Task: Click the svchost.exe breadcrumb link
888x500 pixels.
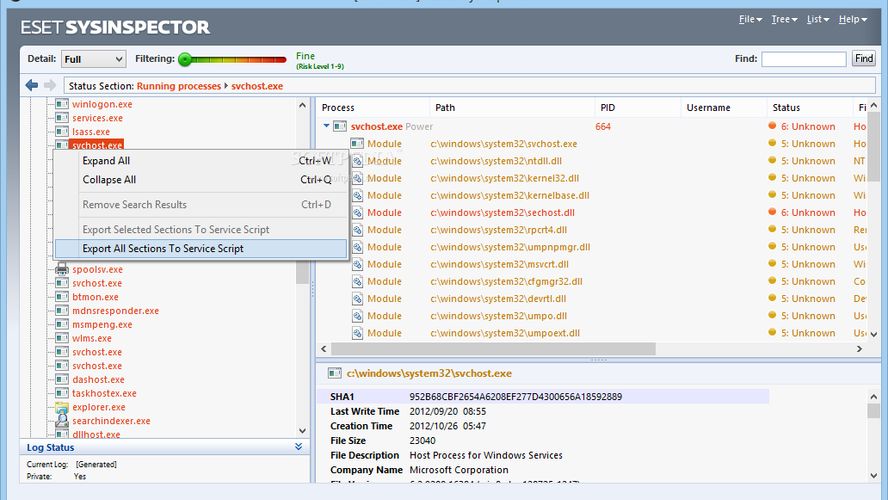Action: pyautogui.click(x=257, y=86)
